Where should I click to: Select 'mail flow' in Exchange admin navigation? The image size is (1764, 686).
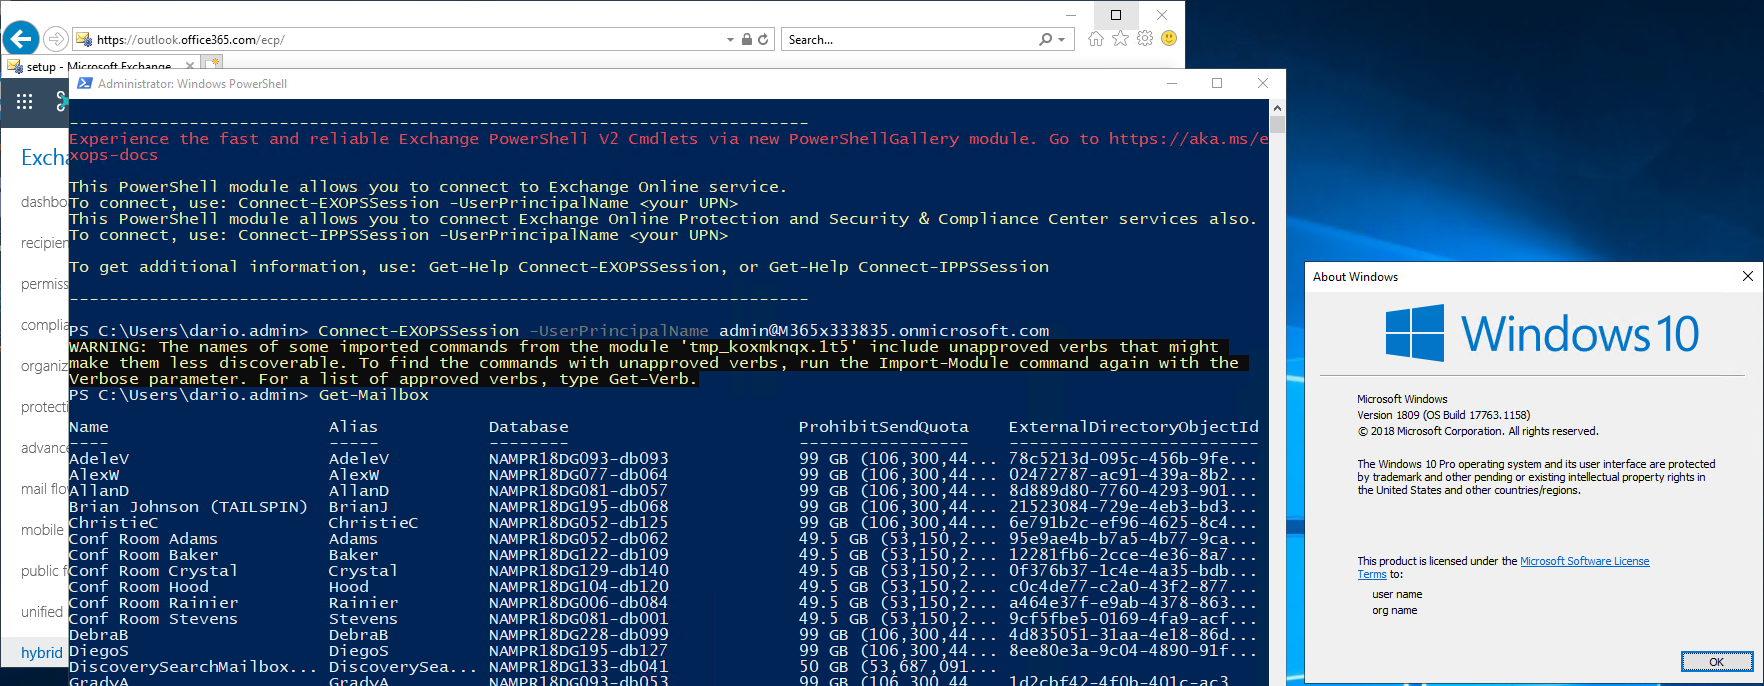point(45,489)
